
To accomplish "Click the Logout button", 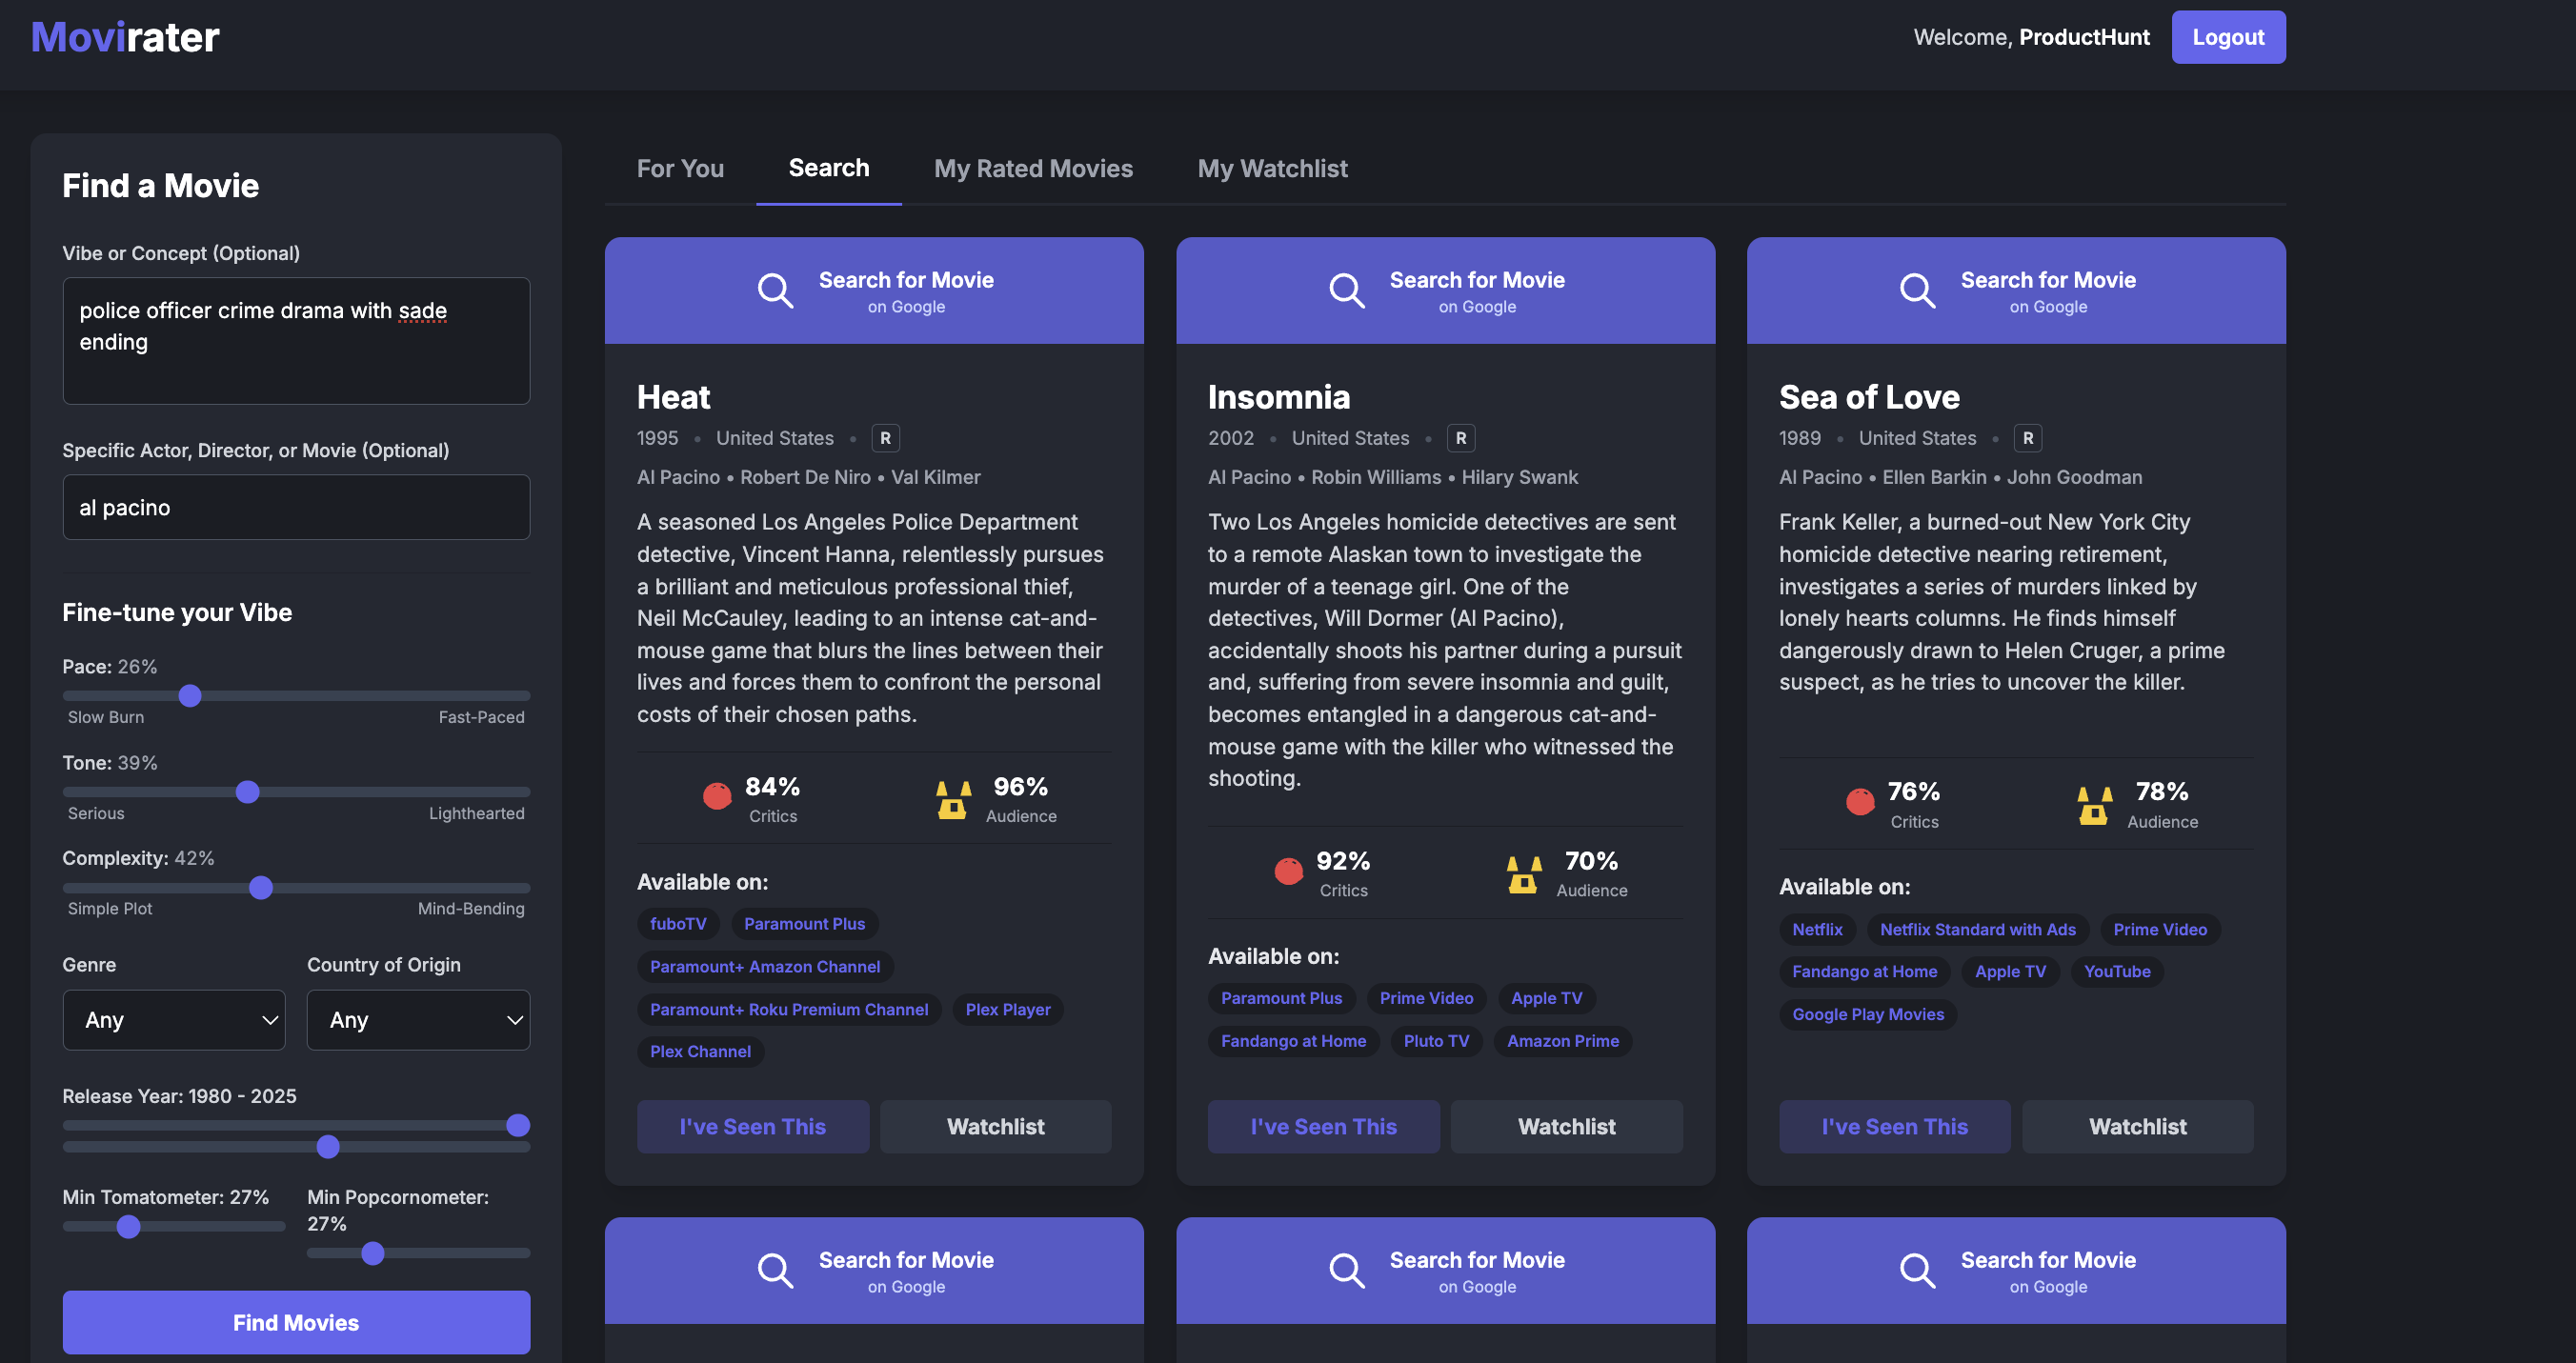I will click(x=2228, y=37).
